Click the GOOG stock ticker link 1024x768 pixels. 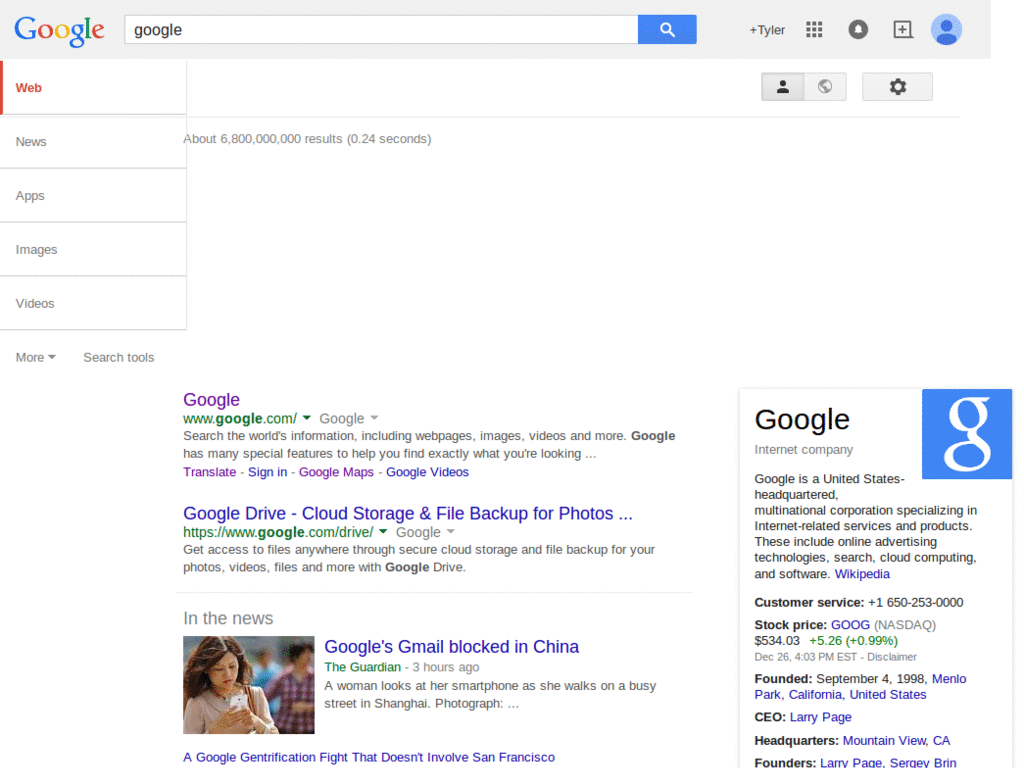[x=850, y=625]
